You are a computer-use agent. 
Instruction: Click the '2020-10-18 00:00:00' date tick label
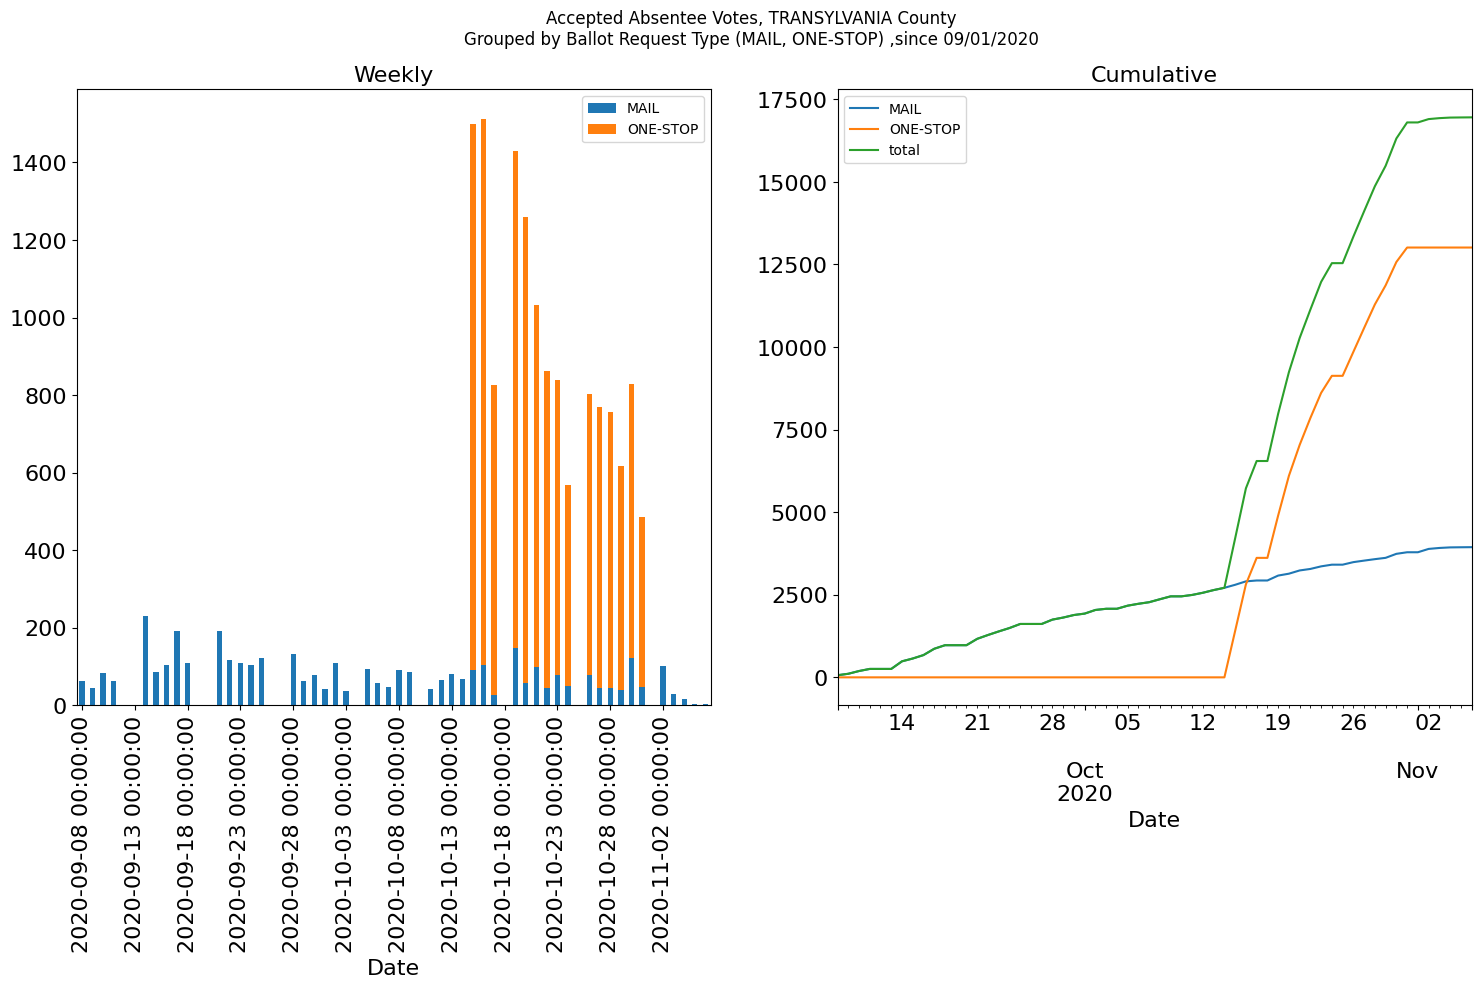point(505,832)
